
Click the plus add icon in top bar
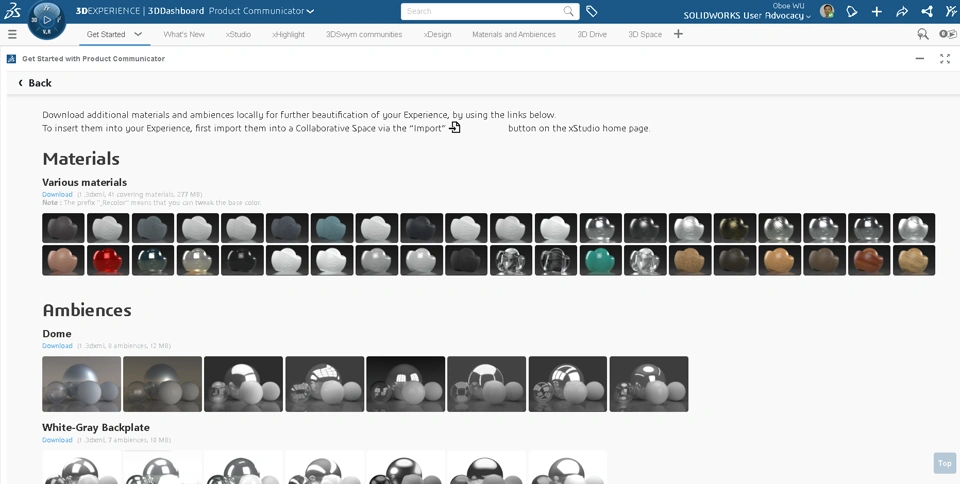[x=877, y=11]
